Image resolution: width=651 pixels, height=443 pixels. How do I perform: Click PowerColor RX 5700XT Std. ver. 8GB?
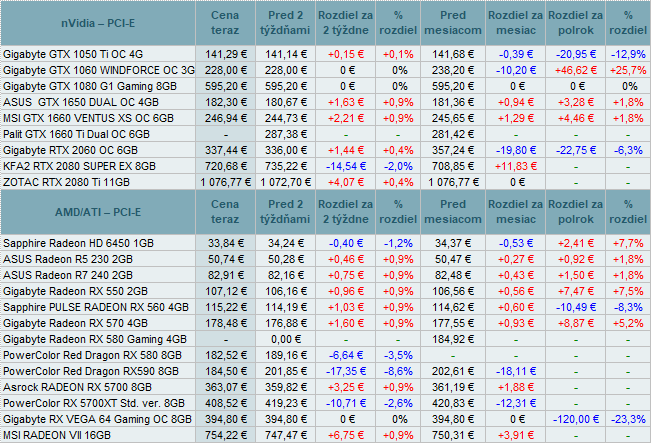point(94,403)
